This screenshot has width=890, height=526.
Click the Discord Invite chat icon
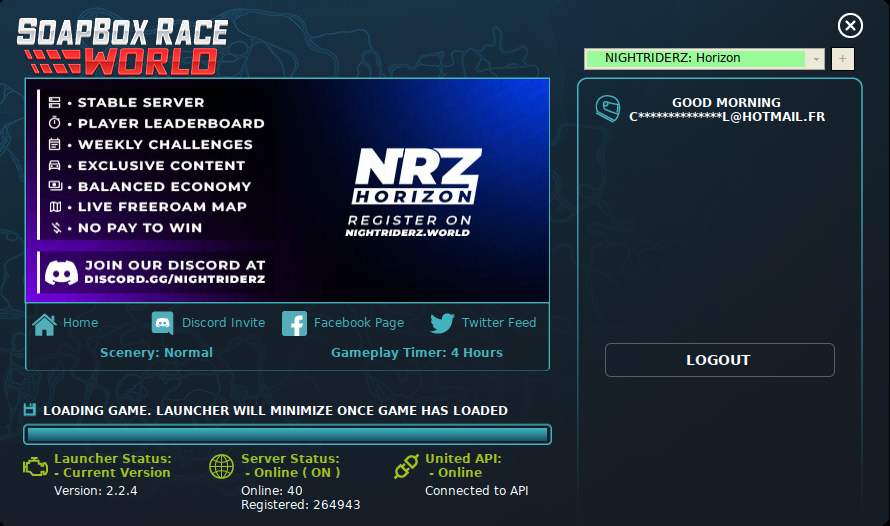(163, 323)
